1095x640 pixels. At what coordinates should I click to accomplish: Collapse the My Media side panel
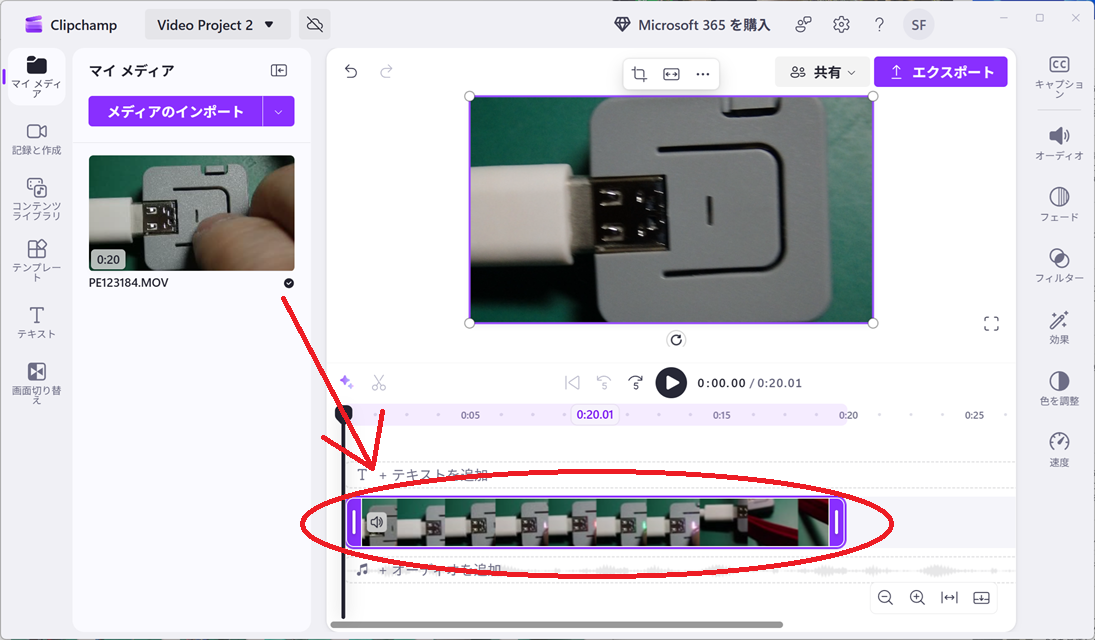tap(279, 70)
